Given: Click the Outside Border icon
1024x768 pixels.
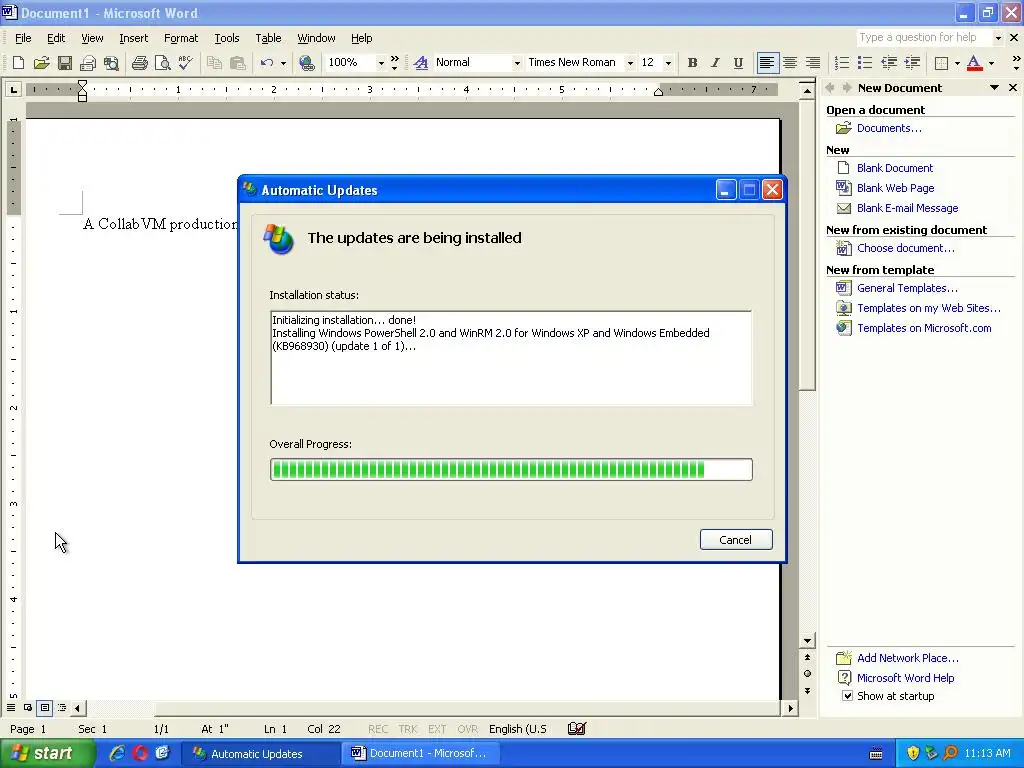Looking at the screenshot, I should pyautogui.click(x=941, y=63).
